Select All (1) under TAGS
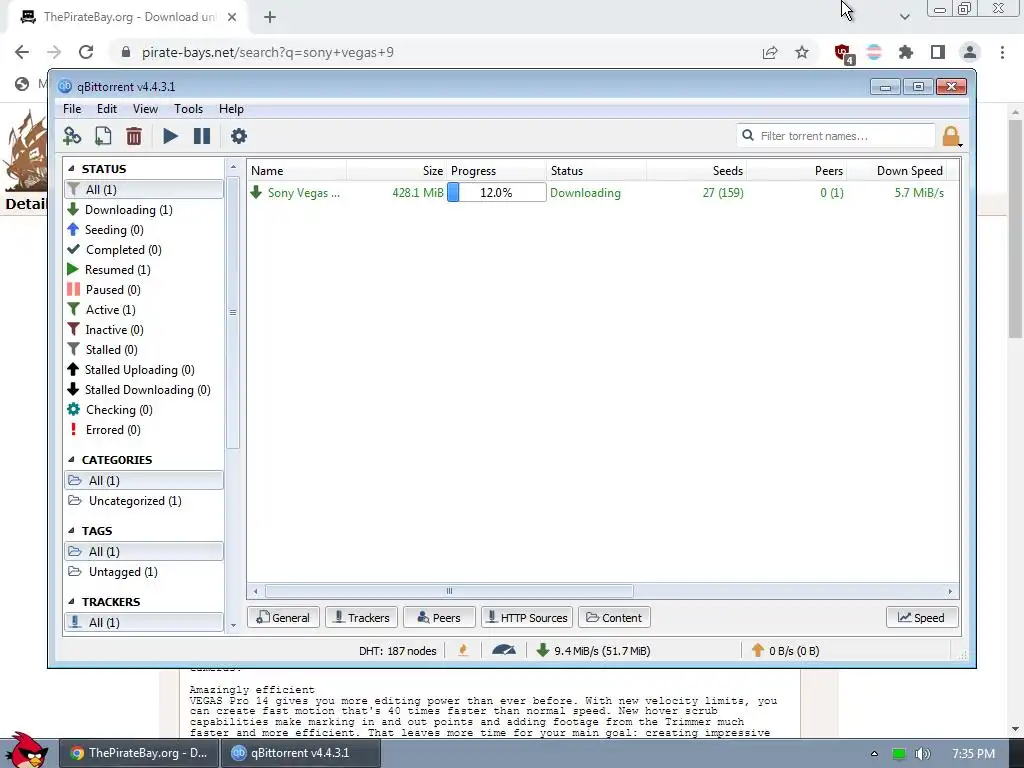 click(x=144, y=552)
